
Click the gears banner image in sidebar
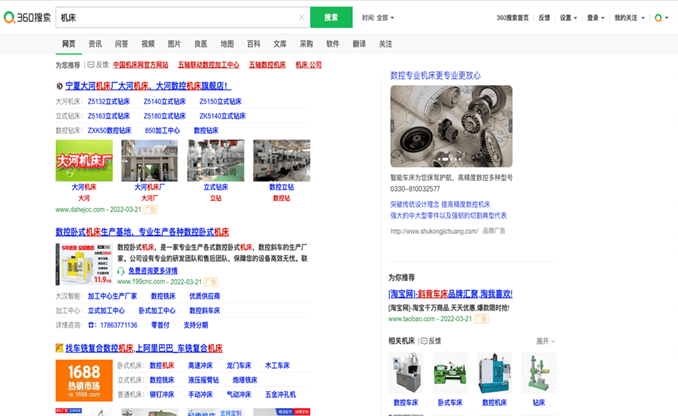pos(451,126)
